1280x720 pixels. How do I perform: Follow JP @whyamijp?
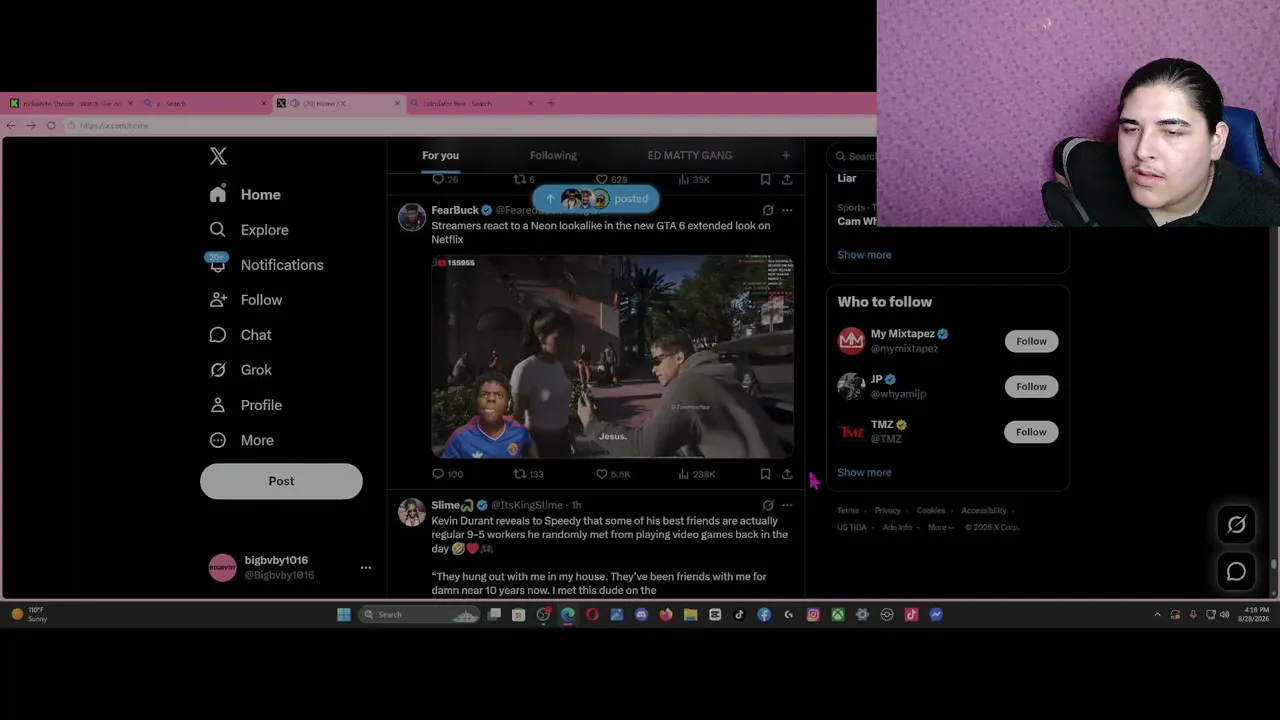point(1031,386)
